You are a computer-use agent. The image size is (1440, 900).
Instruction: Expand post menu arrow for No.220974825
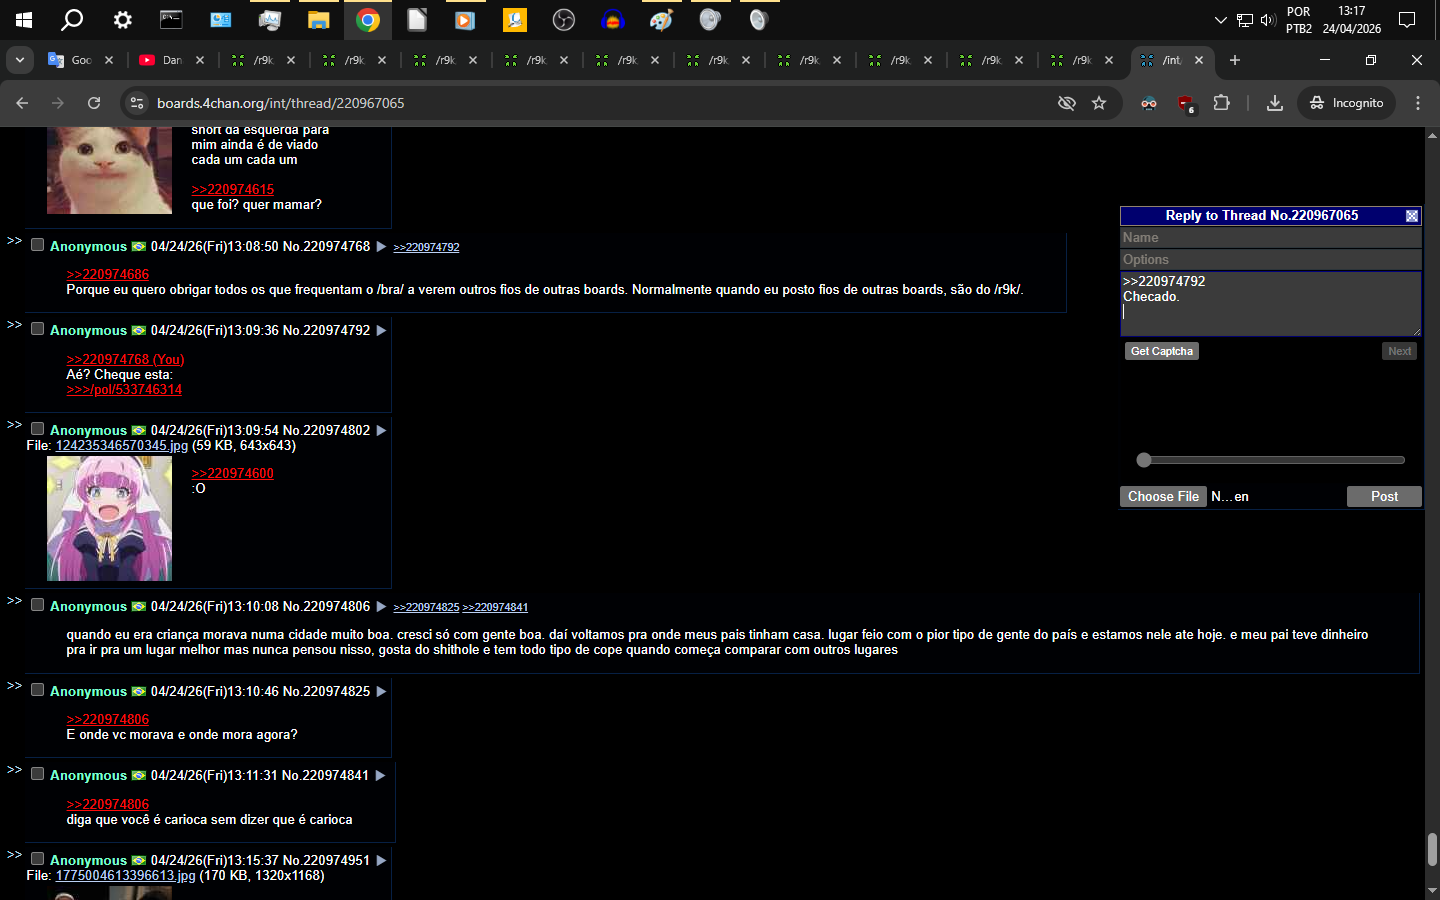(x=381, y=692)
